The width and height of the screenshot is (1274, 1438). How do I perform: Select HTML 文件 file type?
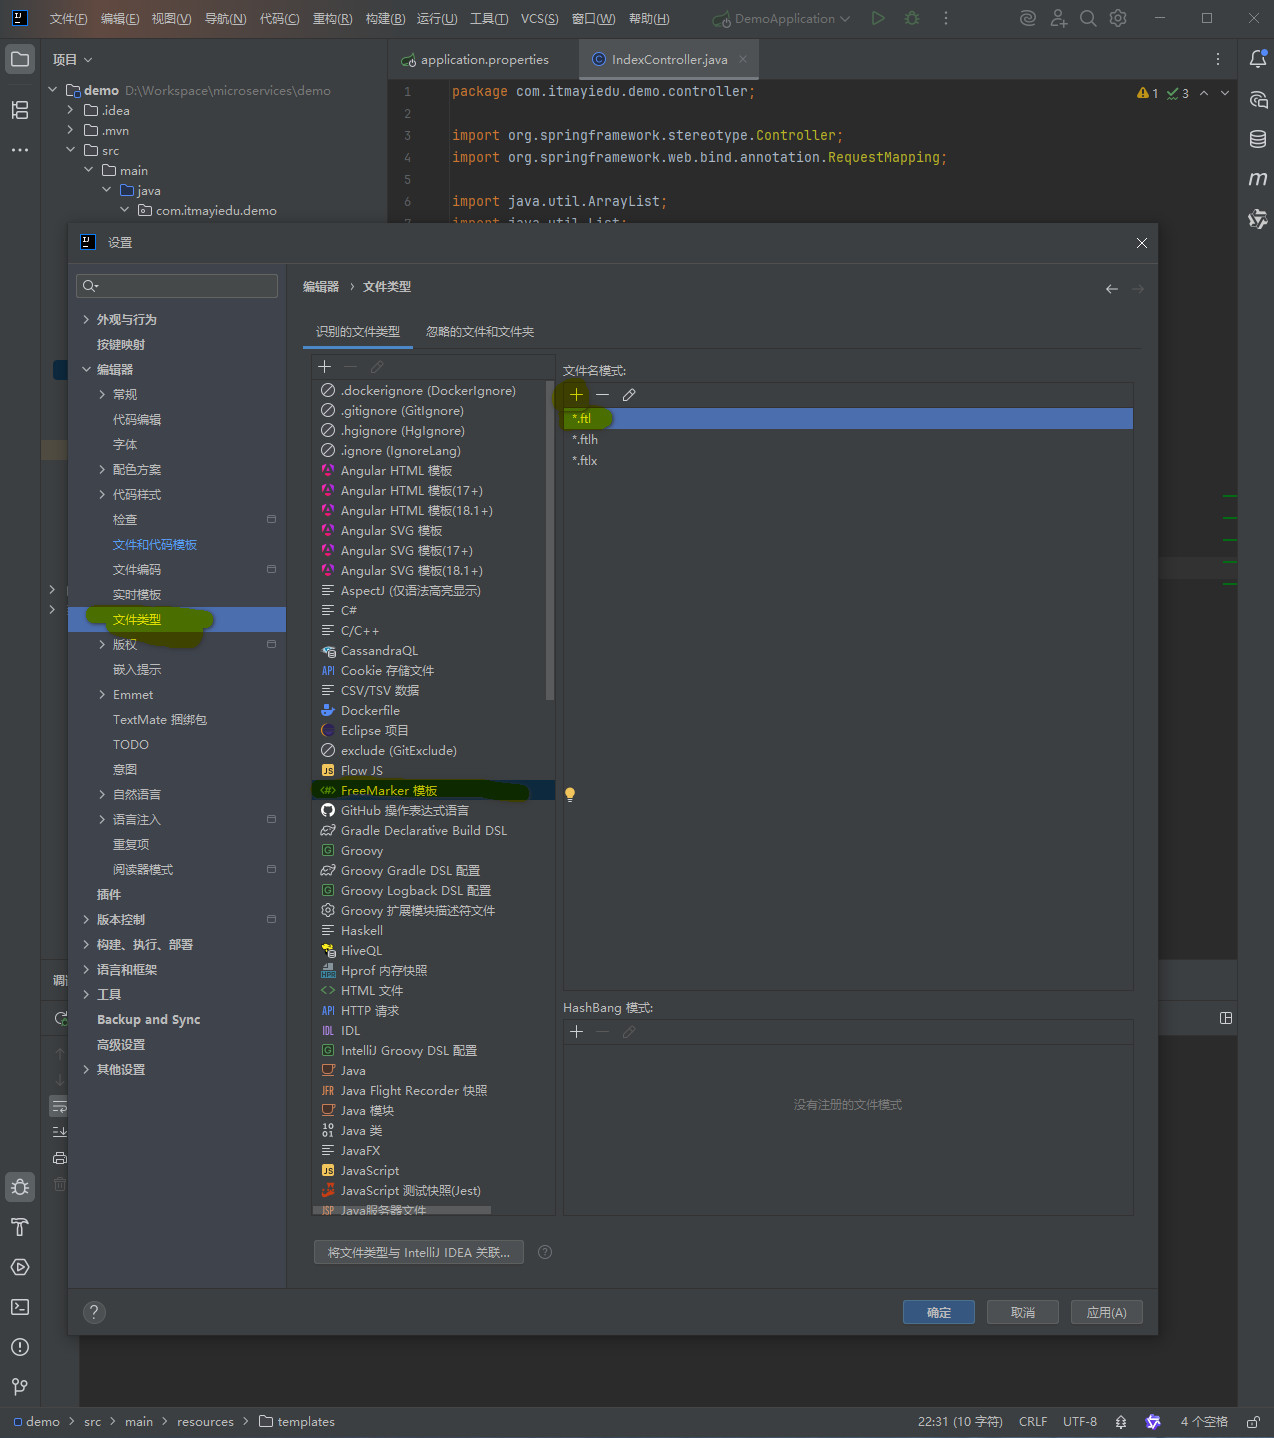click(434, 990)
